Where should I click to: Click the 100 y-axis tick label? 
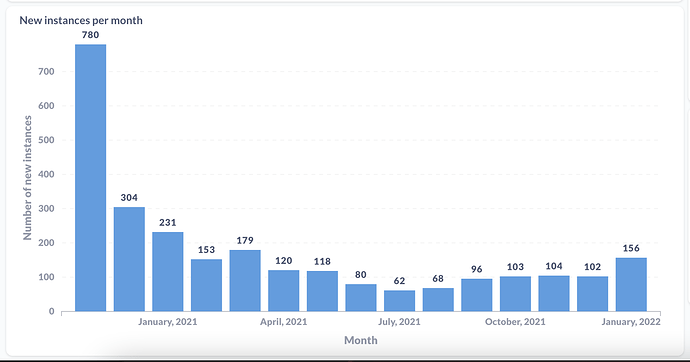46,277
